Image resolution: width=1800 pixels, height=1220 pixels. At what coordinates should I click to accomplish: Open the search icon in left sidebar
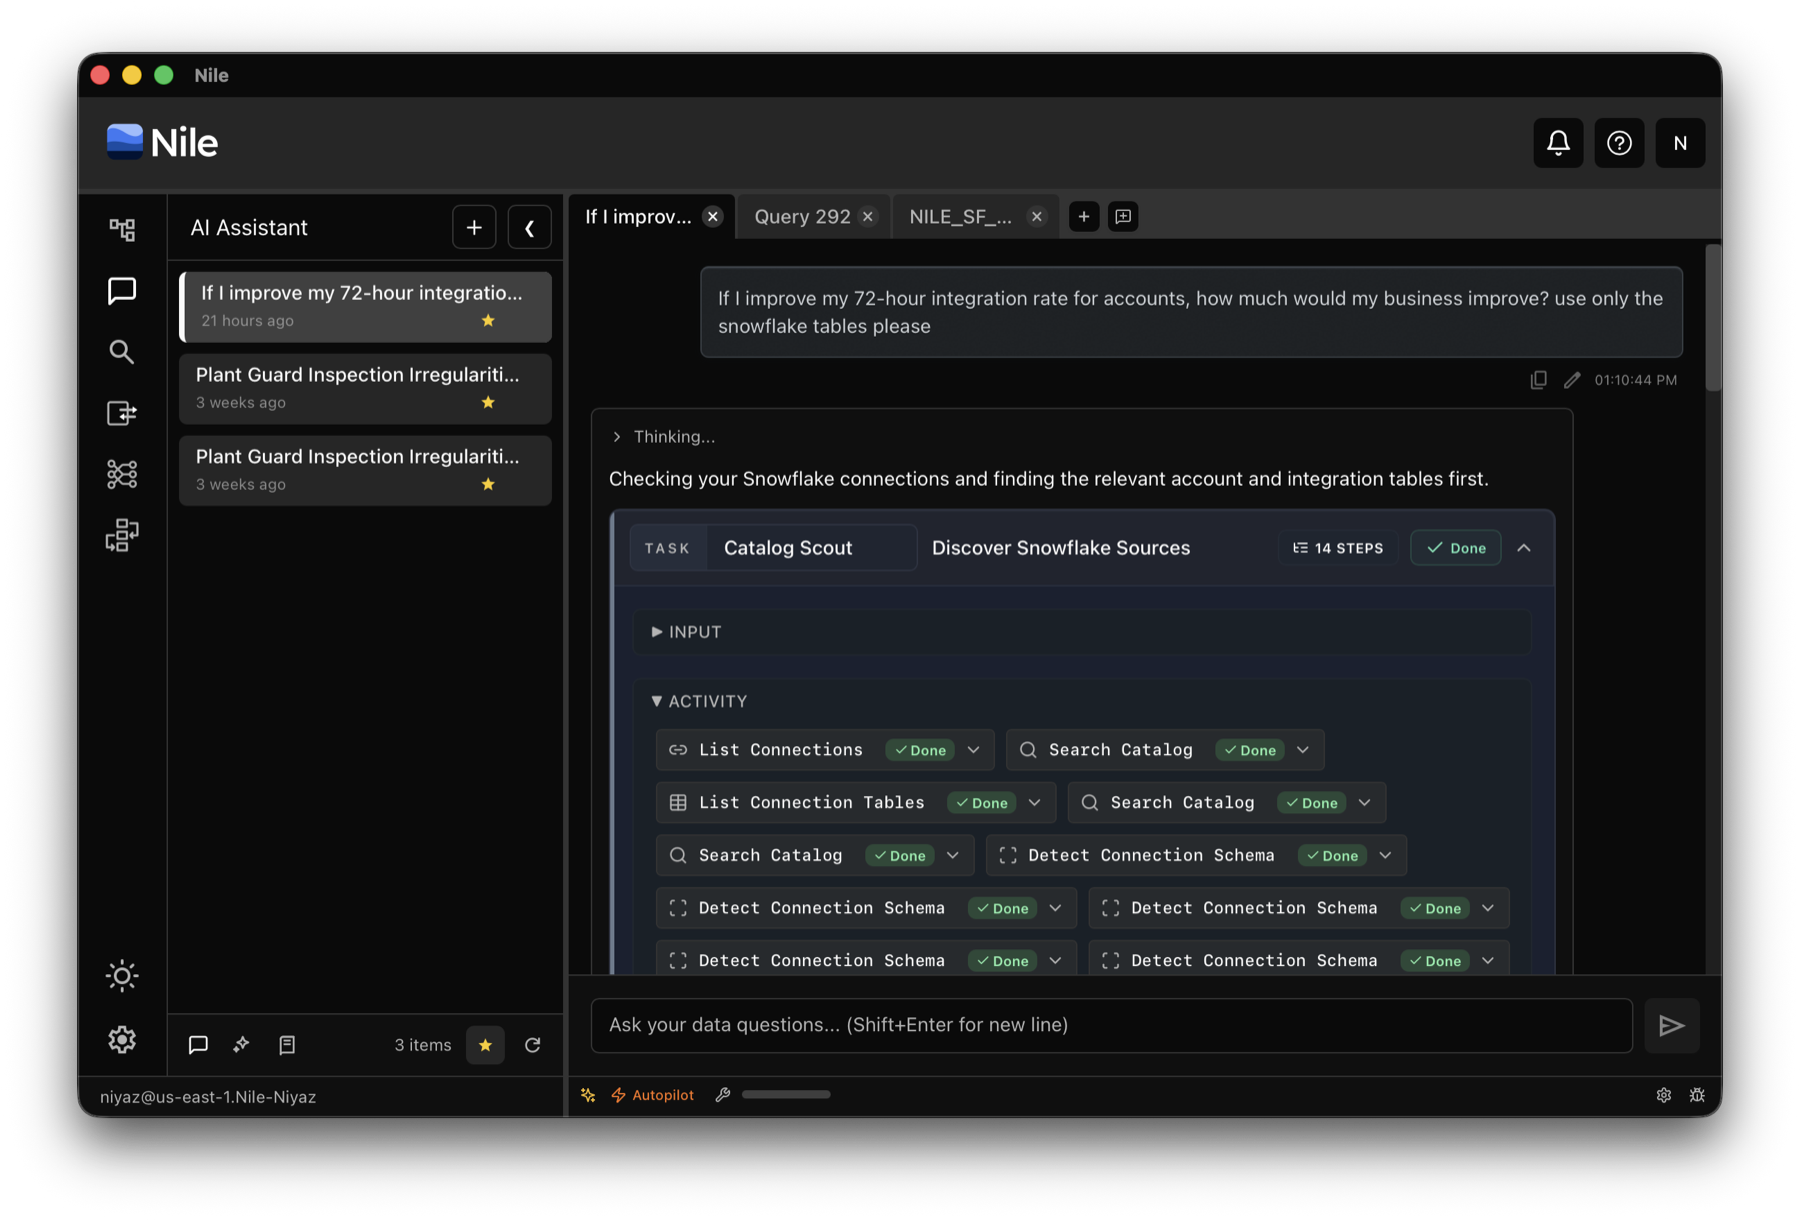pos(122,352)
